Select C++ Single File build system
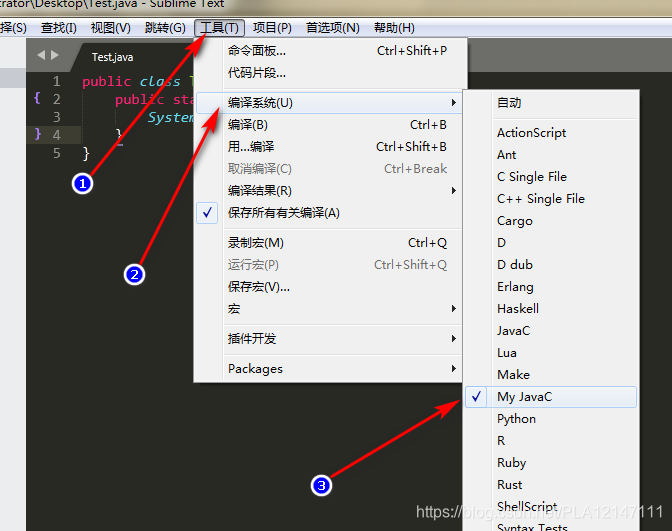This screenshot has height=531, width=672. (x=551, y=199)
